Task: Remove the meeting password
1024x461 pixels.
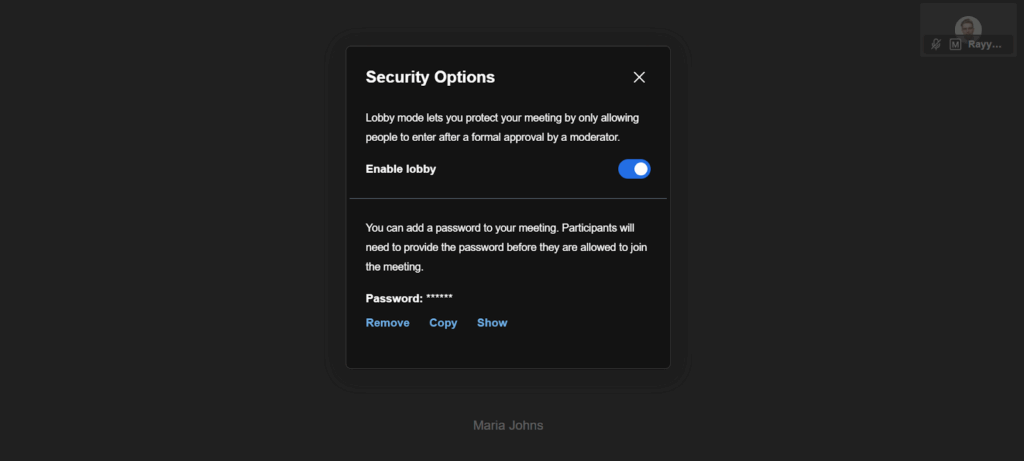Action: click(387, 323)
